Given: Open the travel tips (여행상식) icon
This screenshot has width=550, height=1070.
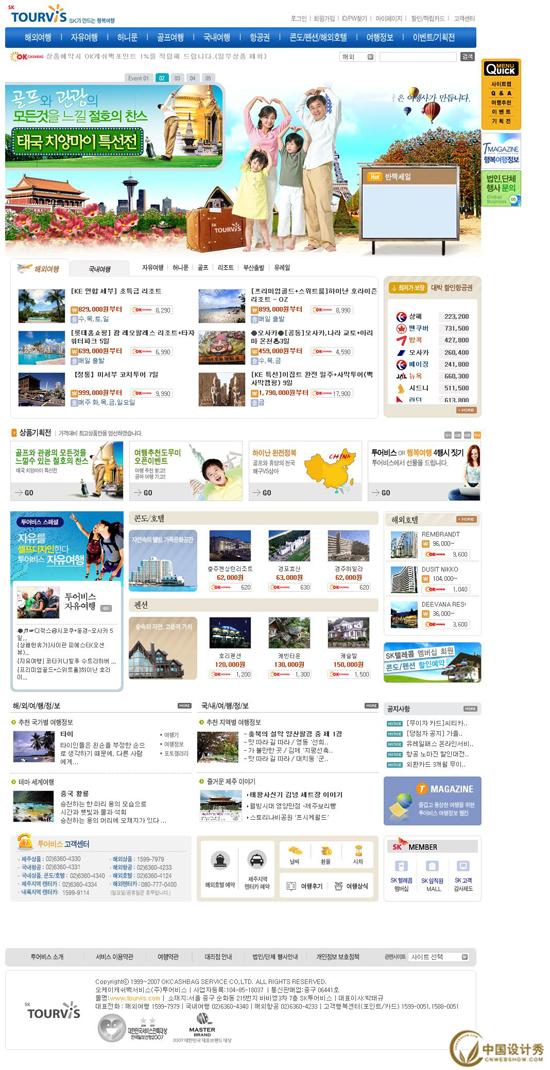Looking at the screenshot, I should (x=338, y=886).
